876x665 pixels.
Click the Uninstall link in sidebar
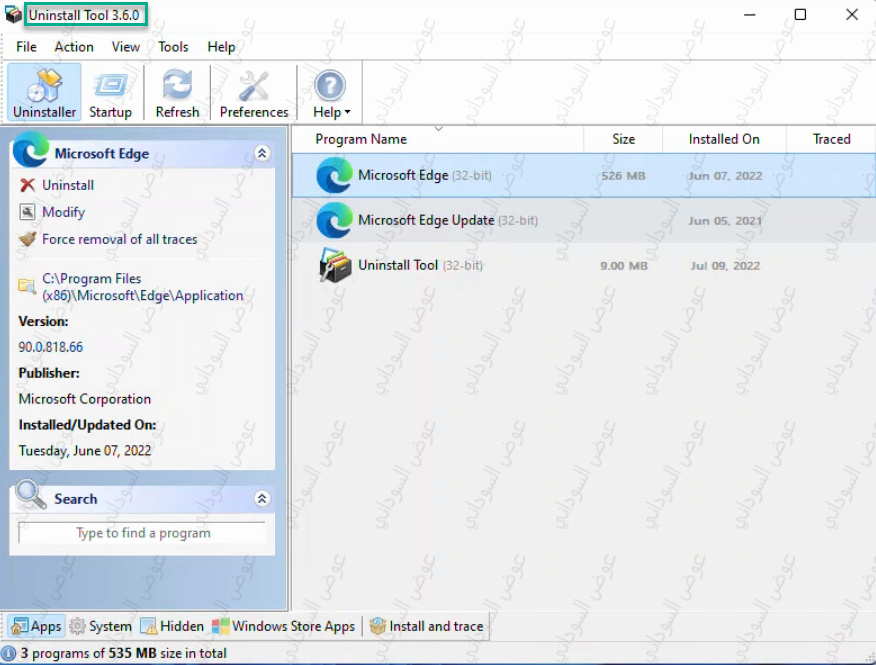coord(68,185)
